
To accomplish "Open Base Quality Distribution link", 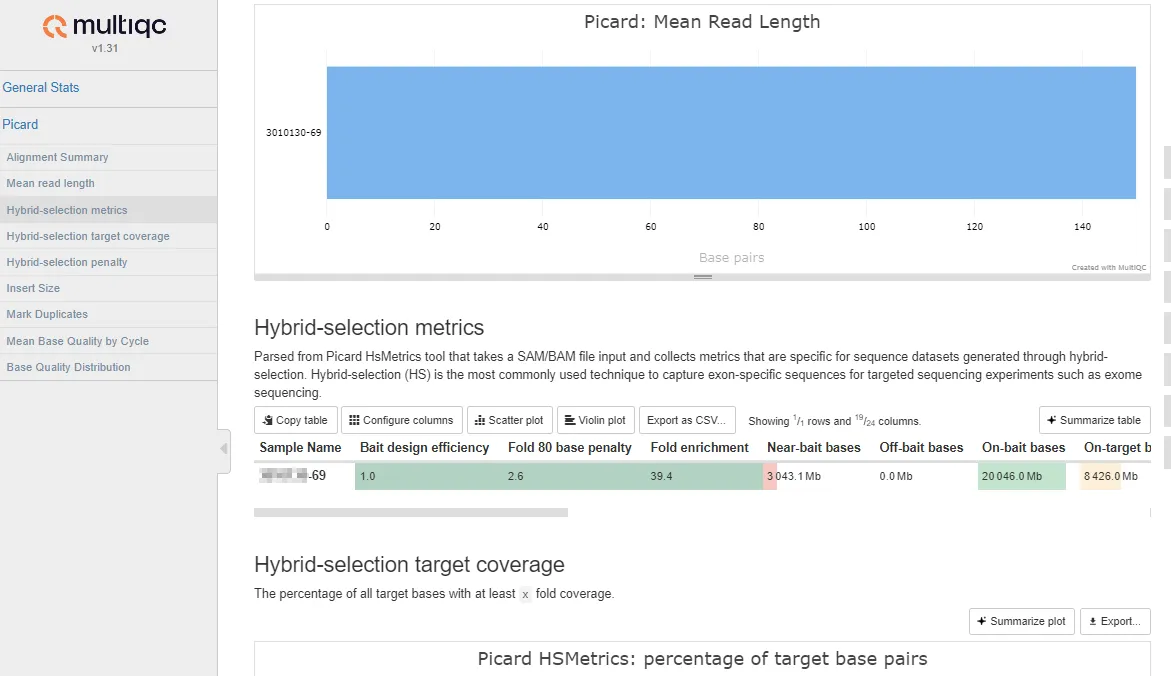I will [x=68, y=367].
